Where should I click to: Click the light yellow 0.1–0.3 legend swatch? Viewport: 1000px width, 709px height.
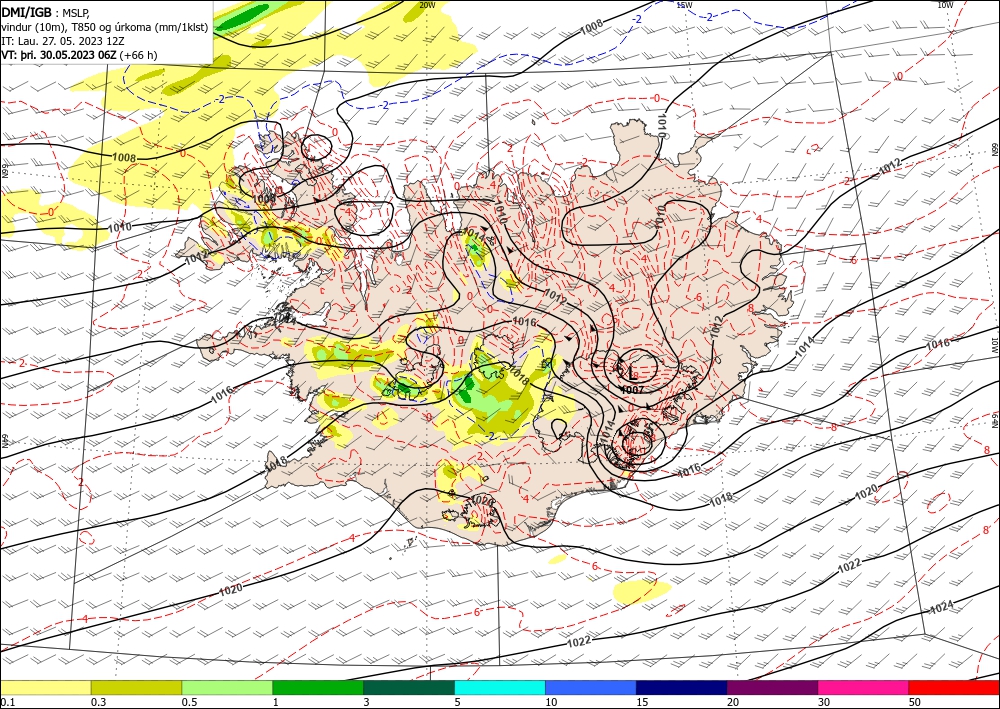(x=45, y=687)
